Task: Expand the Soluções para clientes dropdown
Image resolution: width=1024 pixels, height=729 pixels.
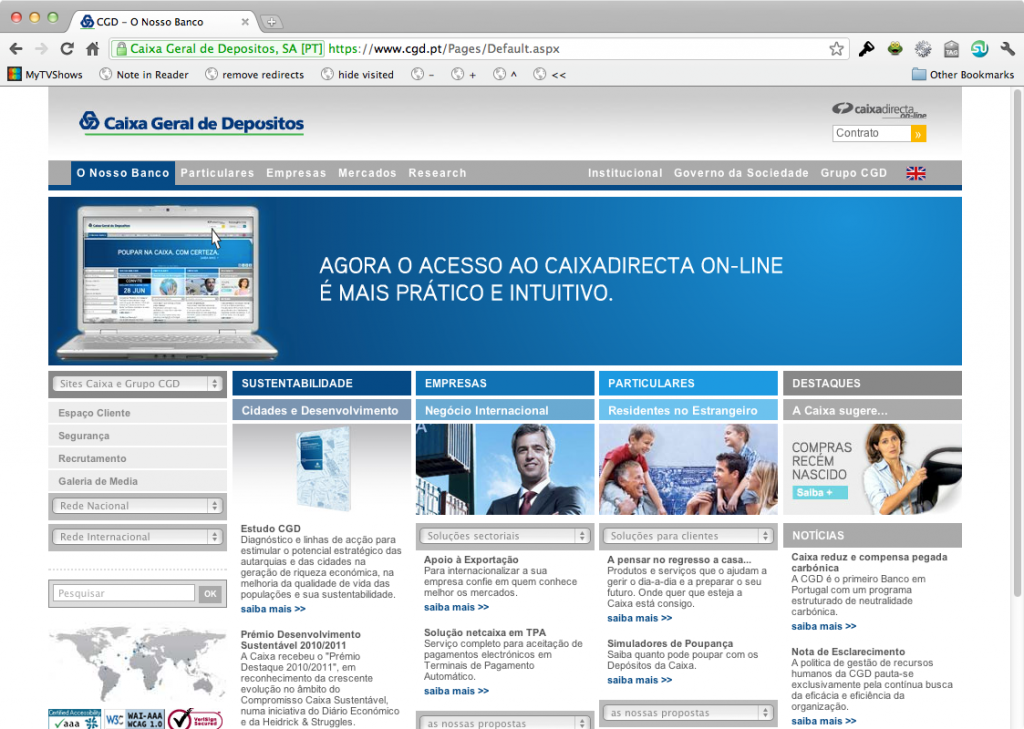Action: point(688,536)
